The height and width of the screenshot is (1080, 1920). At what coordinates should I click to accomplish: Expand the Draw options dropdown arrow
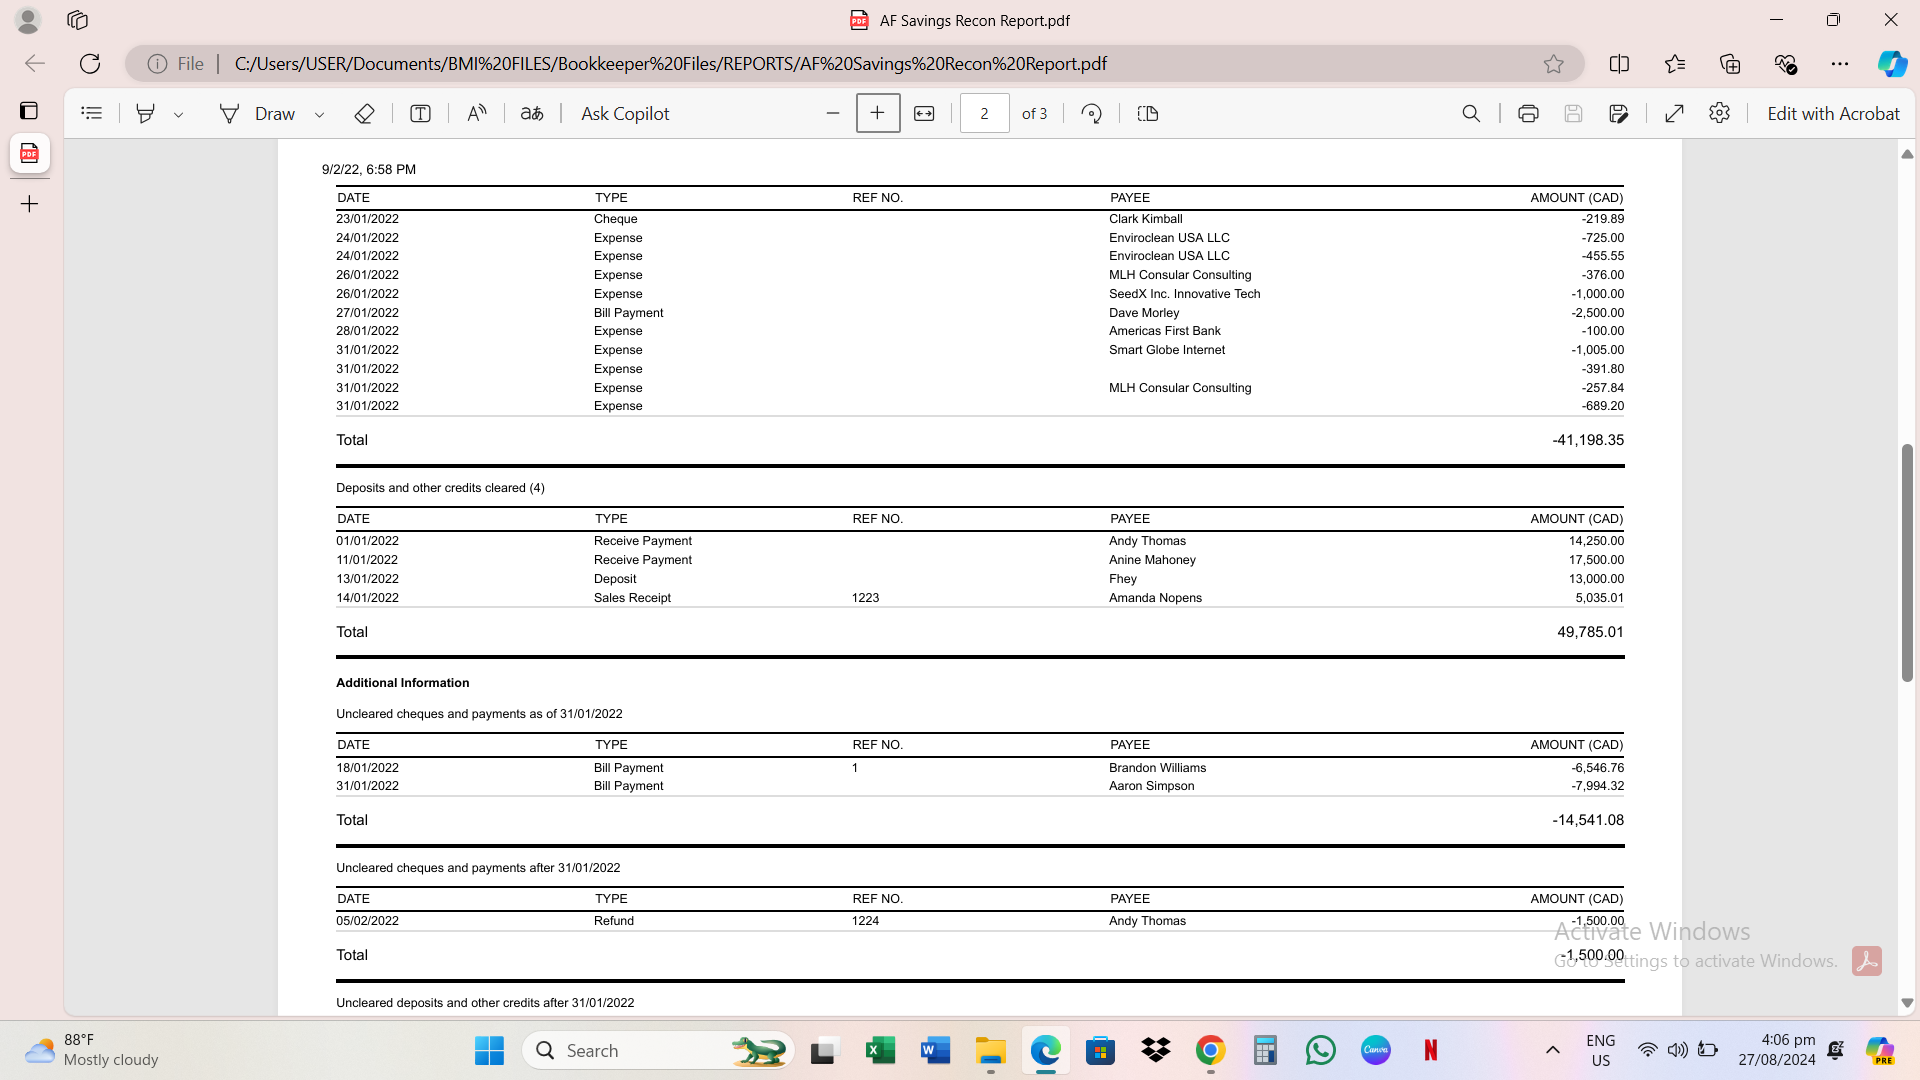point(320,115)
